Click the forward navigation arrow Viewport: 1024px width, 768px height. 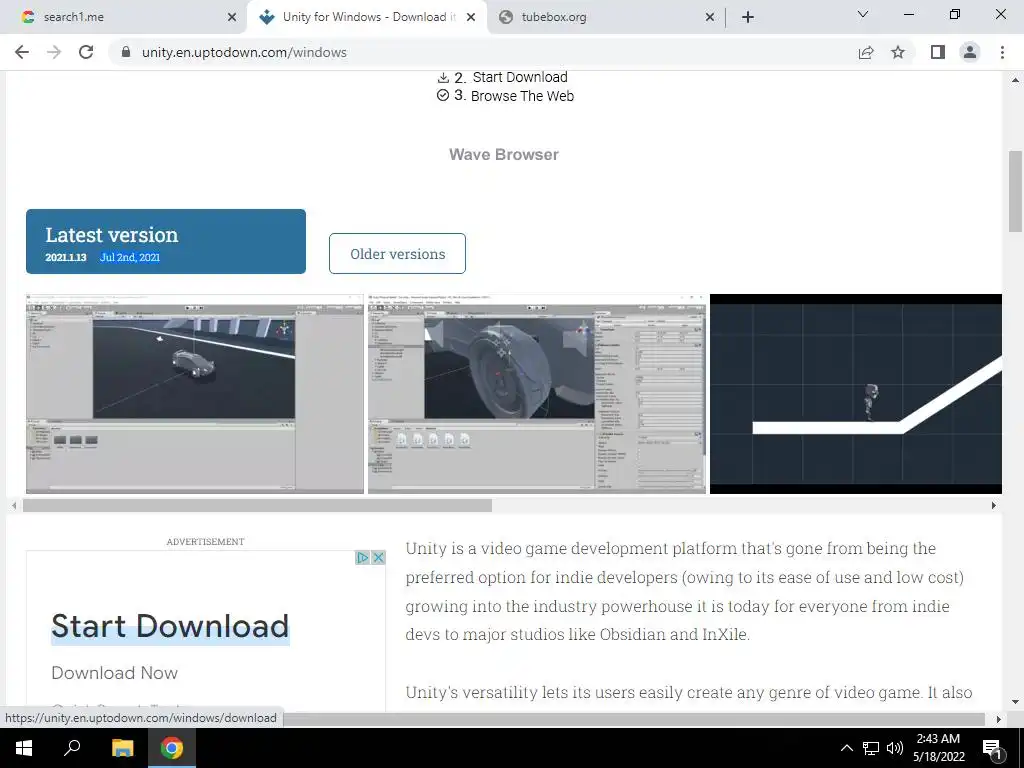(54, 52)
